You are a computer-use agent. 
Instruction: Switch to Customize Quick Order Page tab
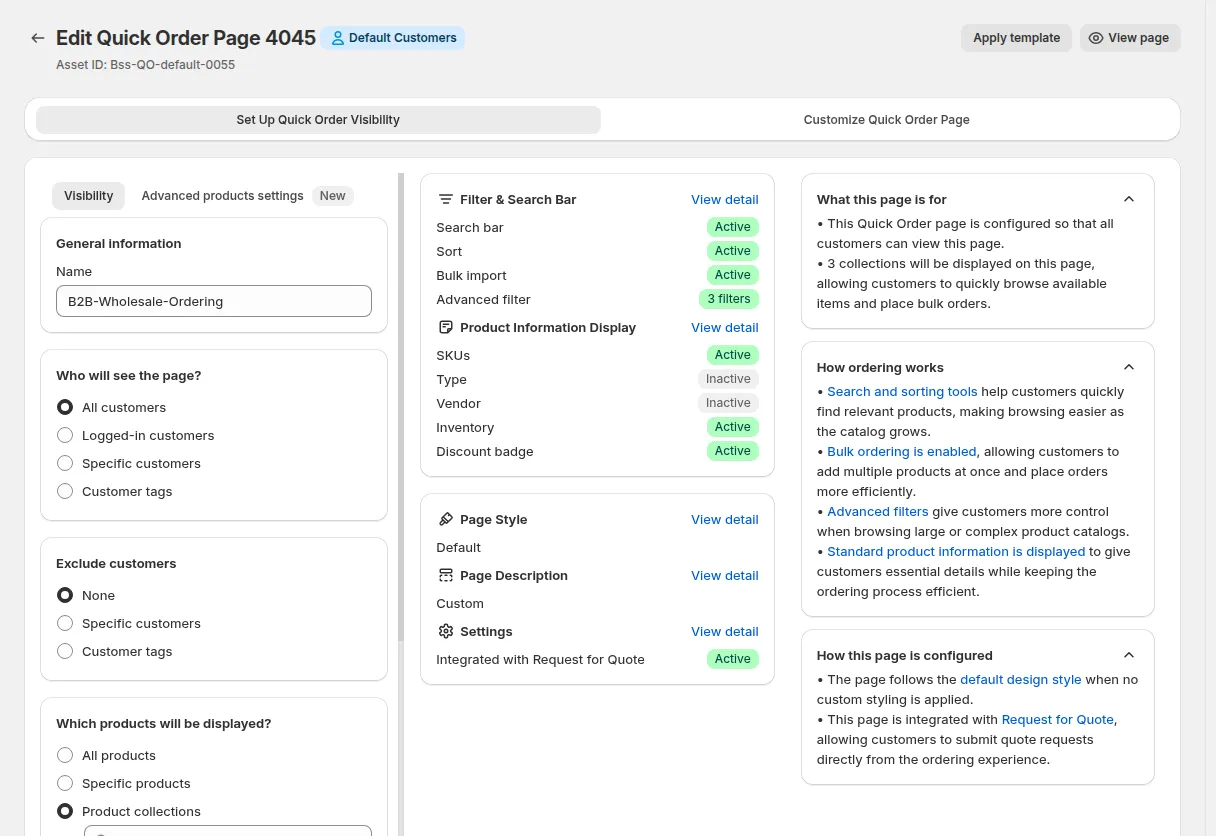tap(886, 120)
